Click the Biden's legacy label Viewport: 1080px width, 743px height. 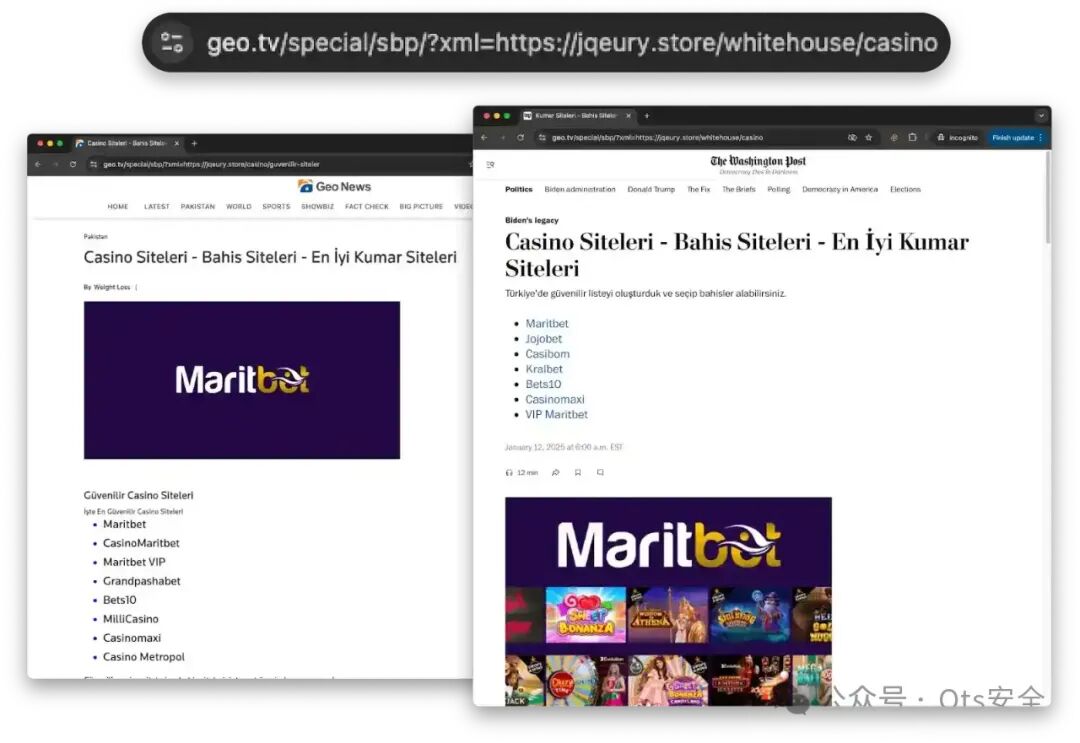[x=532, y=220]
